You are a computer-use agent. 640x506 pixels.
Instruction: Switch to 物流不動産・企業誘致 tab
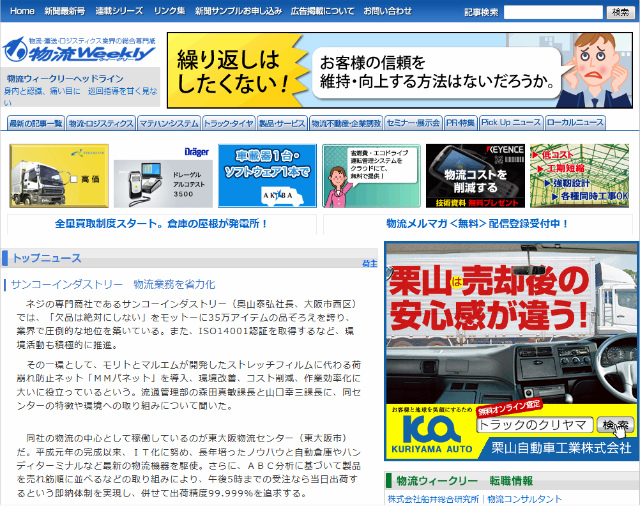(346, 123)
